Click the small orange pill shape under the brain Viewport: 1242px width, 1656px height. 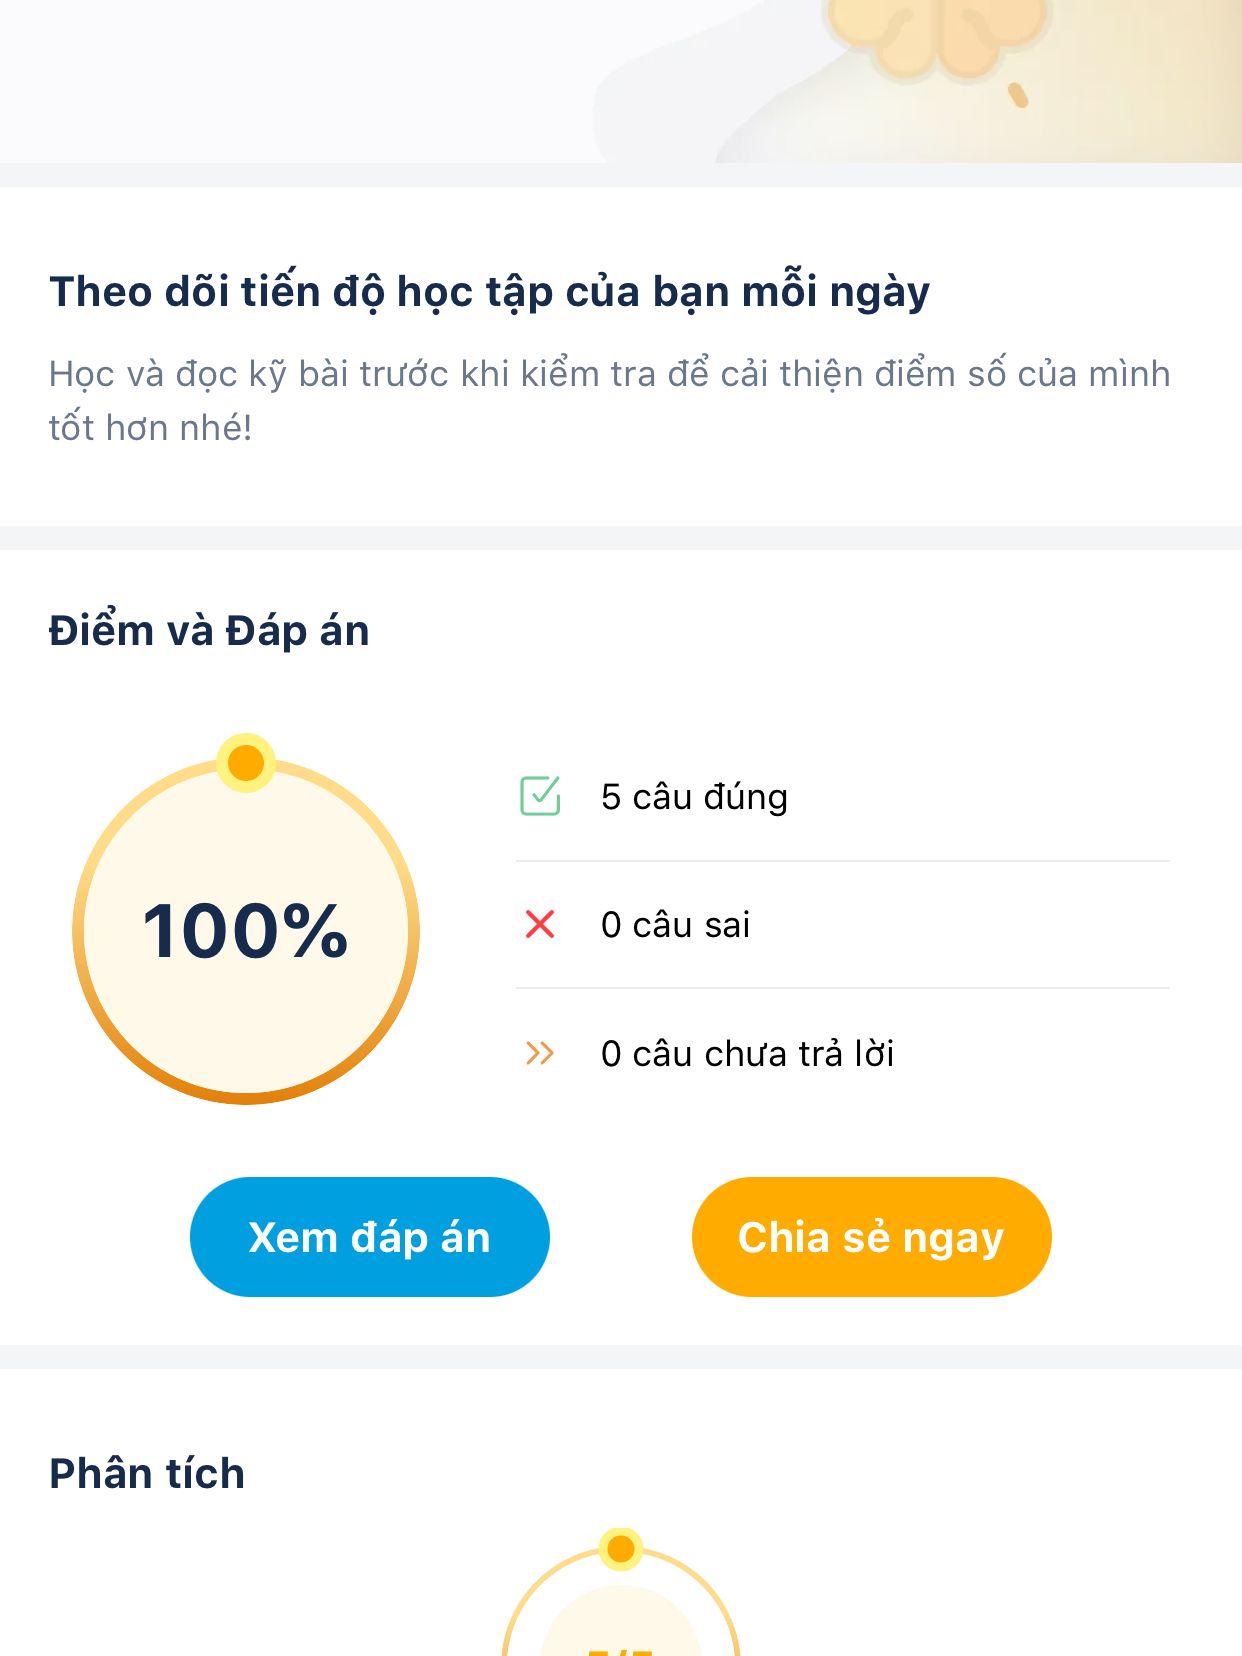(x=1018, y=95)
